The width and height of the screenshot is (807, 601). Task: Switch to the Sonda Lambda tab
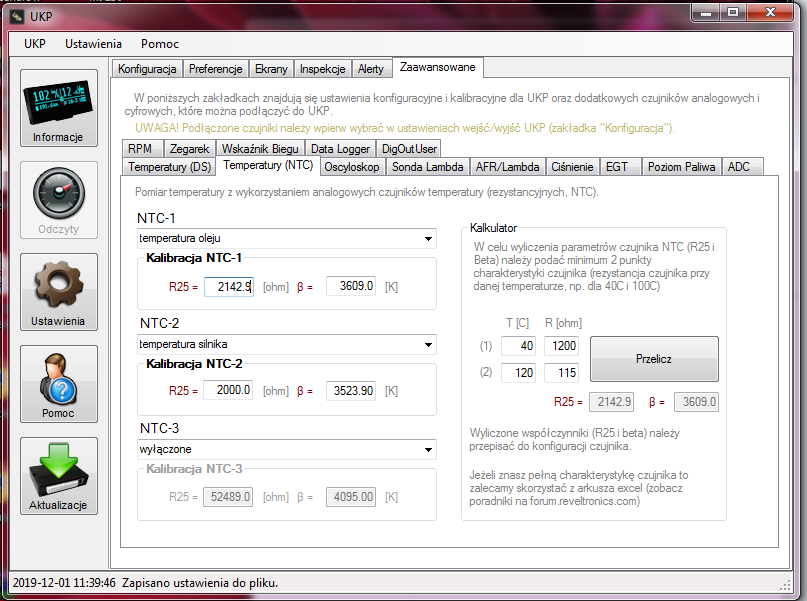point(427,167)
